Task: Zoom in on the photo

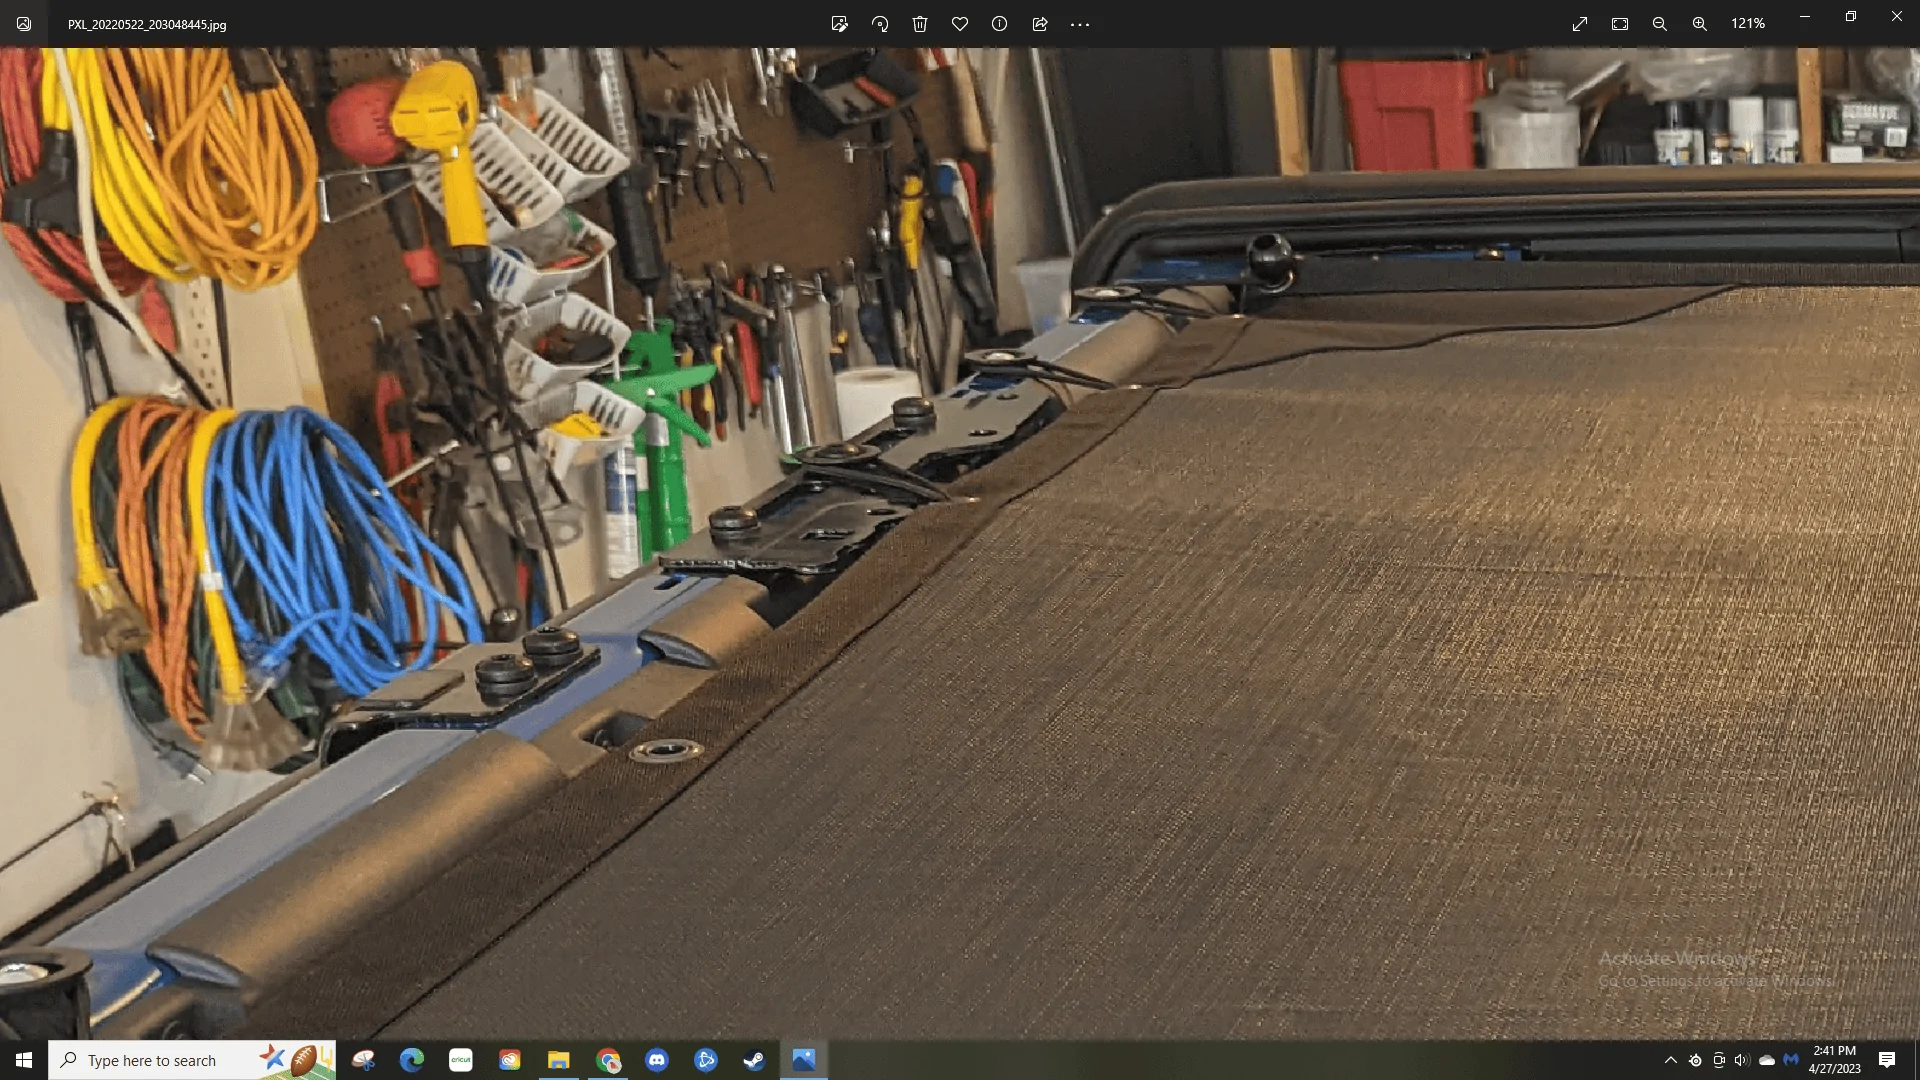Action: click(x=1700, y=24)
